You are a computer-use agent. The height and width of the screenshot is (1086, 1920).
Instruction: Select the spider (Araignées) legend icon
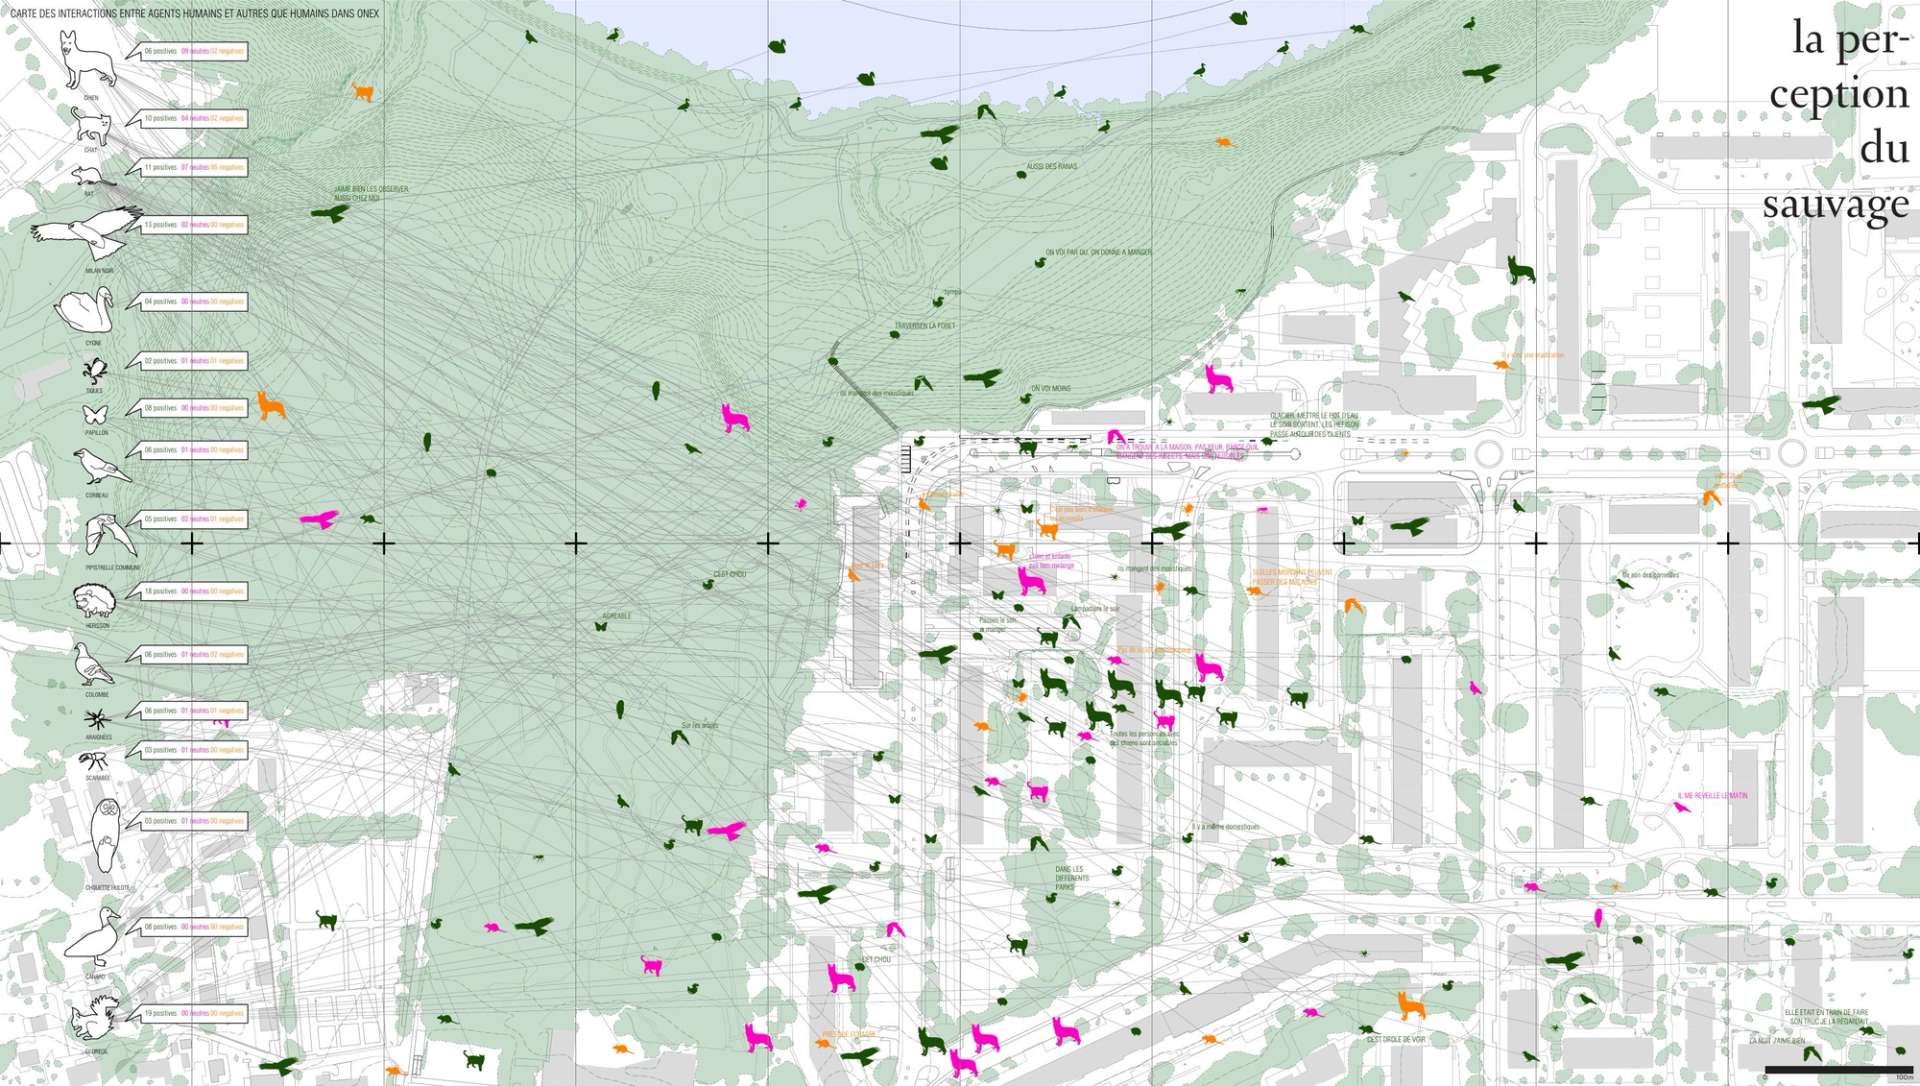click(98, 720)
